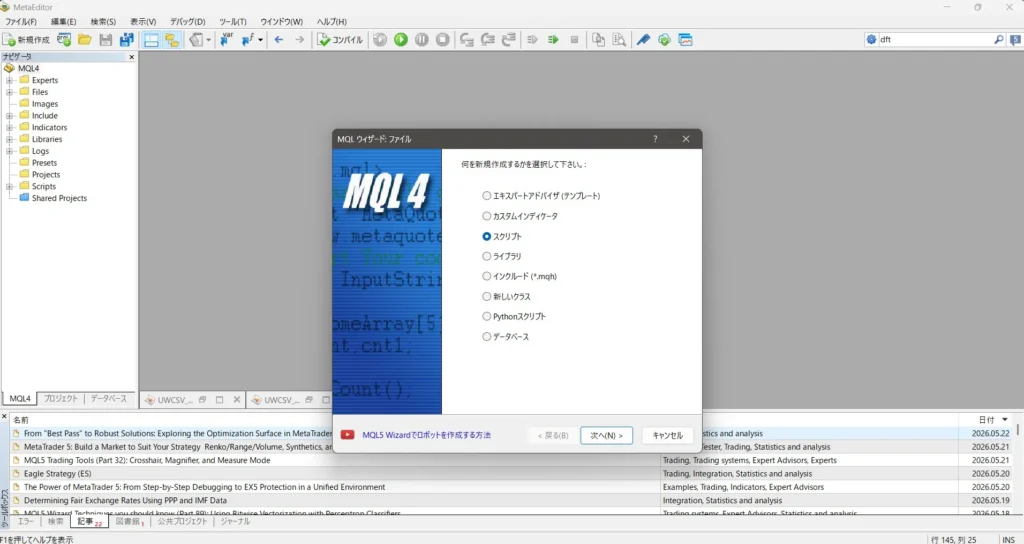Select the Shared Projects tree item

59,198
